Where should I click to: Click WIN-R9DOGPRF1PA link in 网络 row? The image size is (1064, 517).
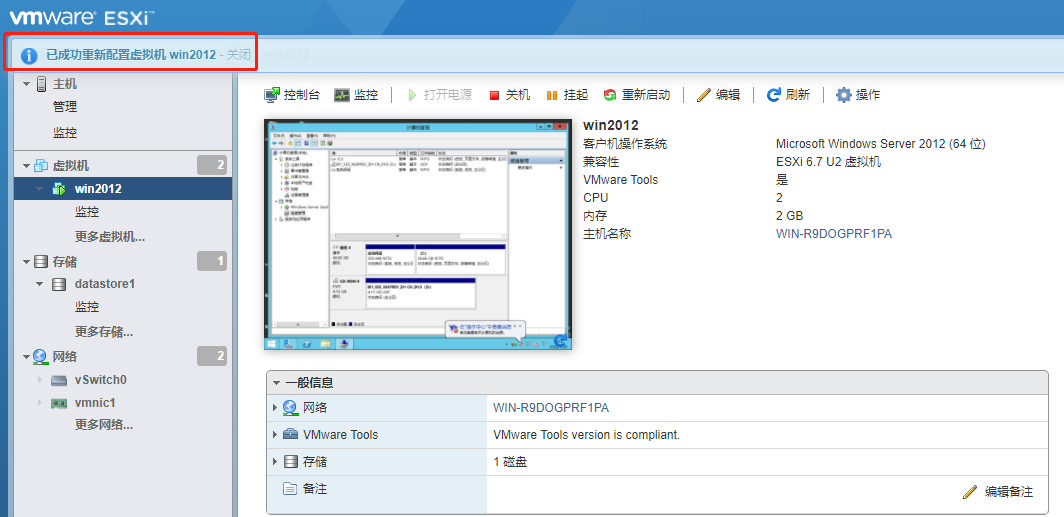tap(551, 408)
